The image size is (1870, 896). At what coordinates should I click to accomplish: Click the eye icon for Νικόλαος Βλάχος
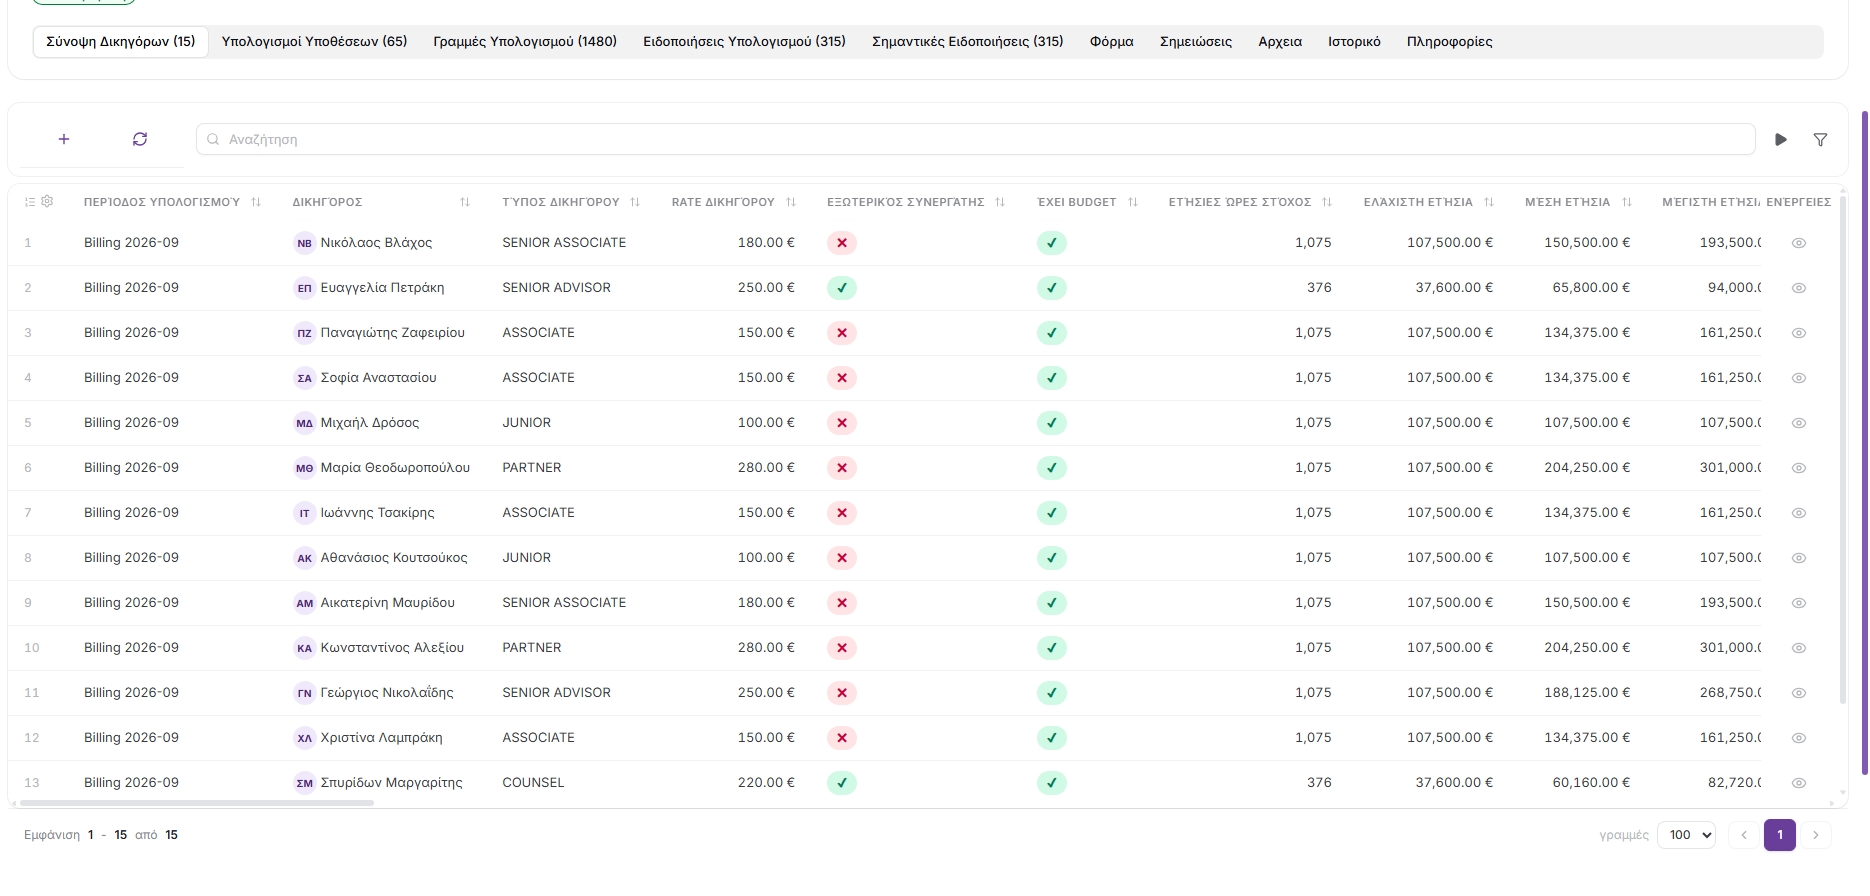(1799, 243)
